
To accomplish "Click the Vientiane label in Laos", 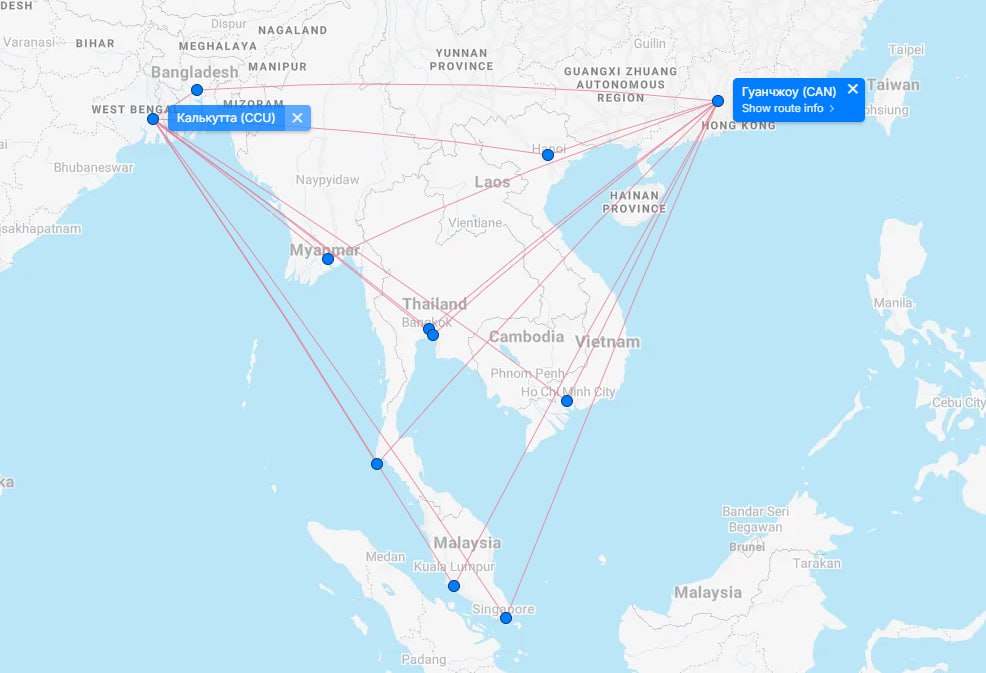I will click(x=476, y=222).
